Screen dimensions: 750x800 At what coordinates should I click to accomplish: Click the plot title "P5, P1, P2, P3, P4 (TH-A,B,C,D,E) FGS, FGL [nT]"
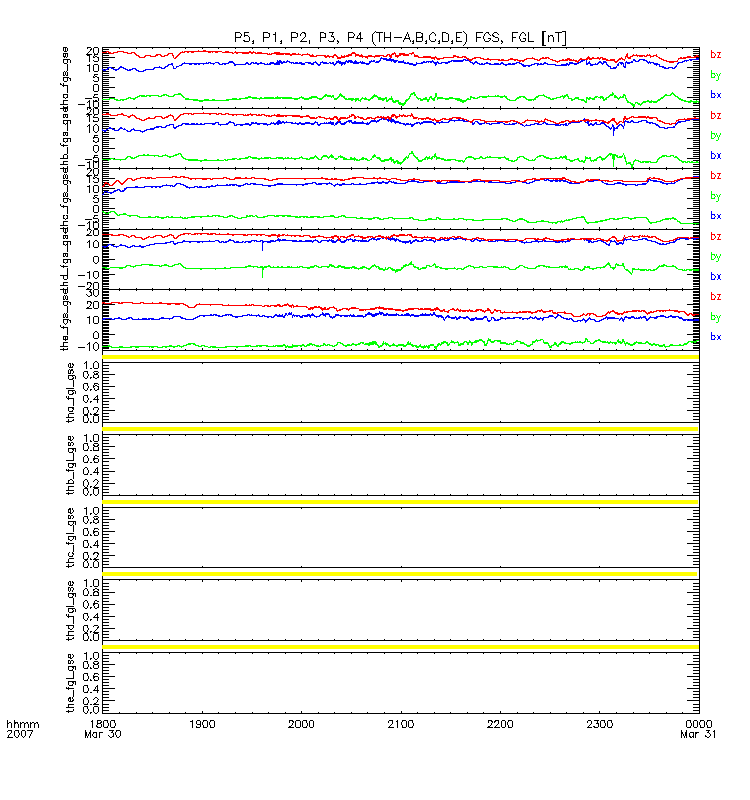point(400,38)
